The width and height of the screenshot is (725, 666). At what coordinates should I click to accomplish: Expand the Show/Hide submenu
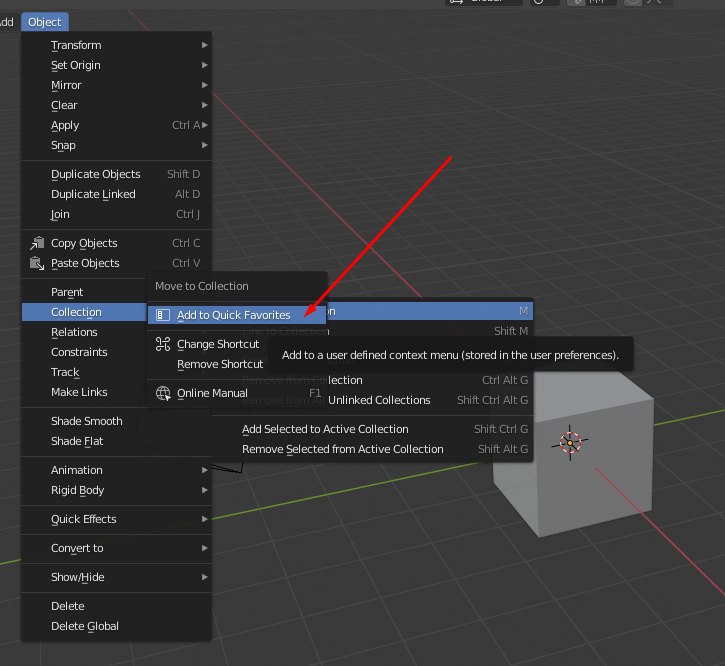tap(117, 577)
